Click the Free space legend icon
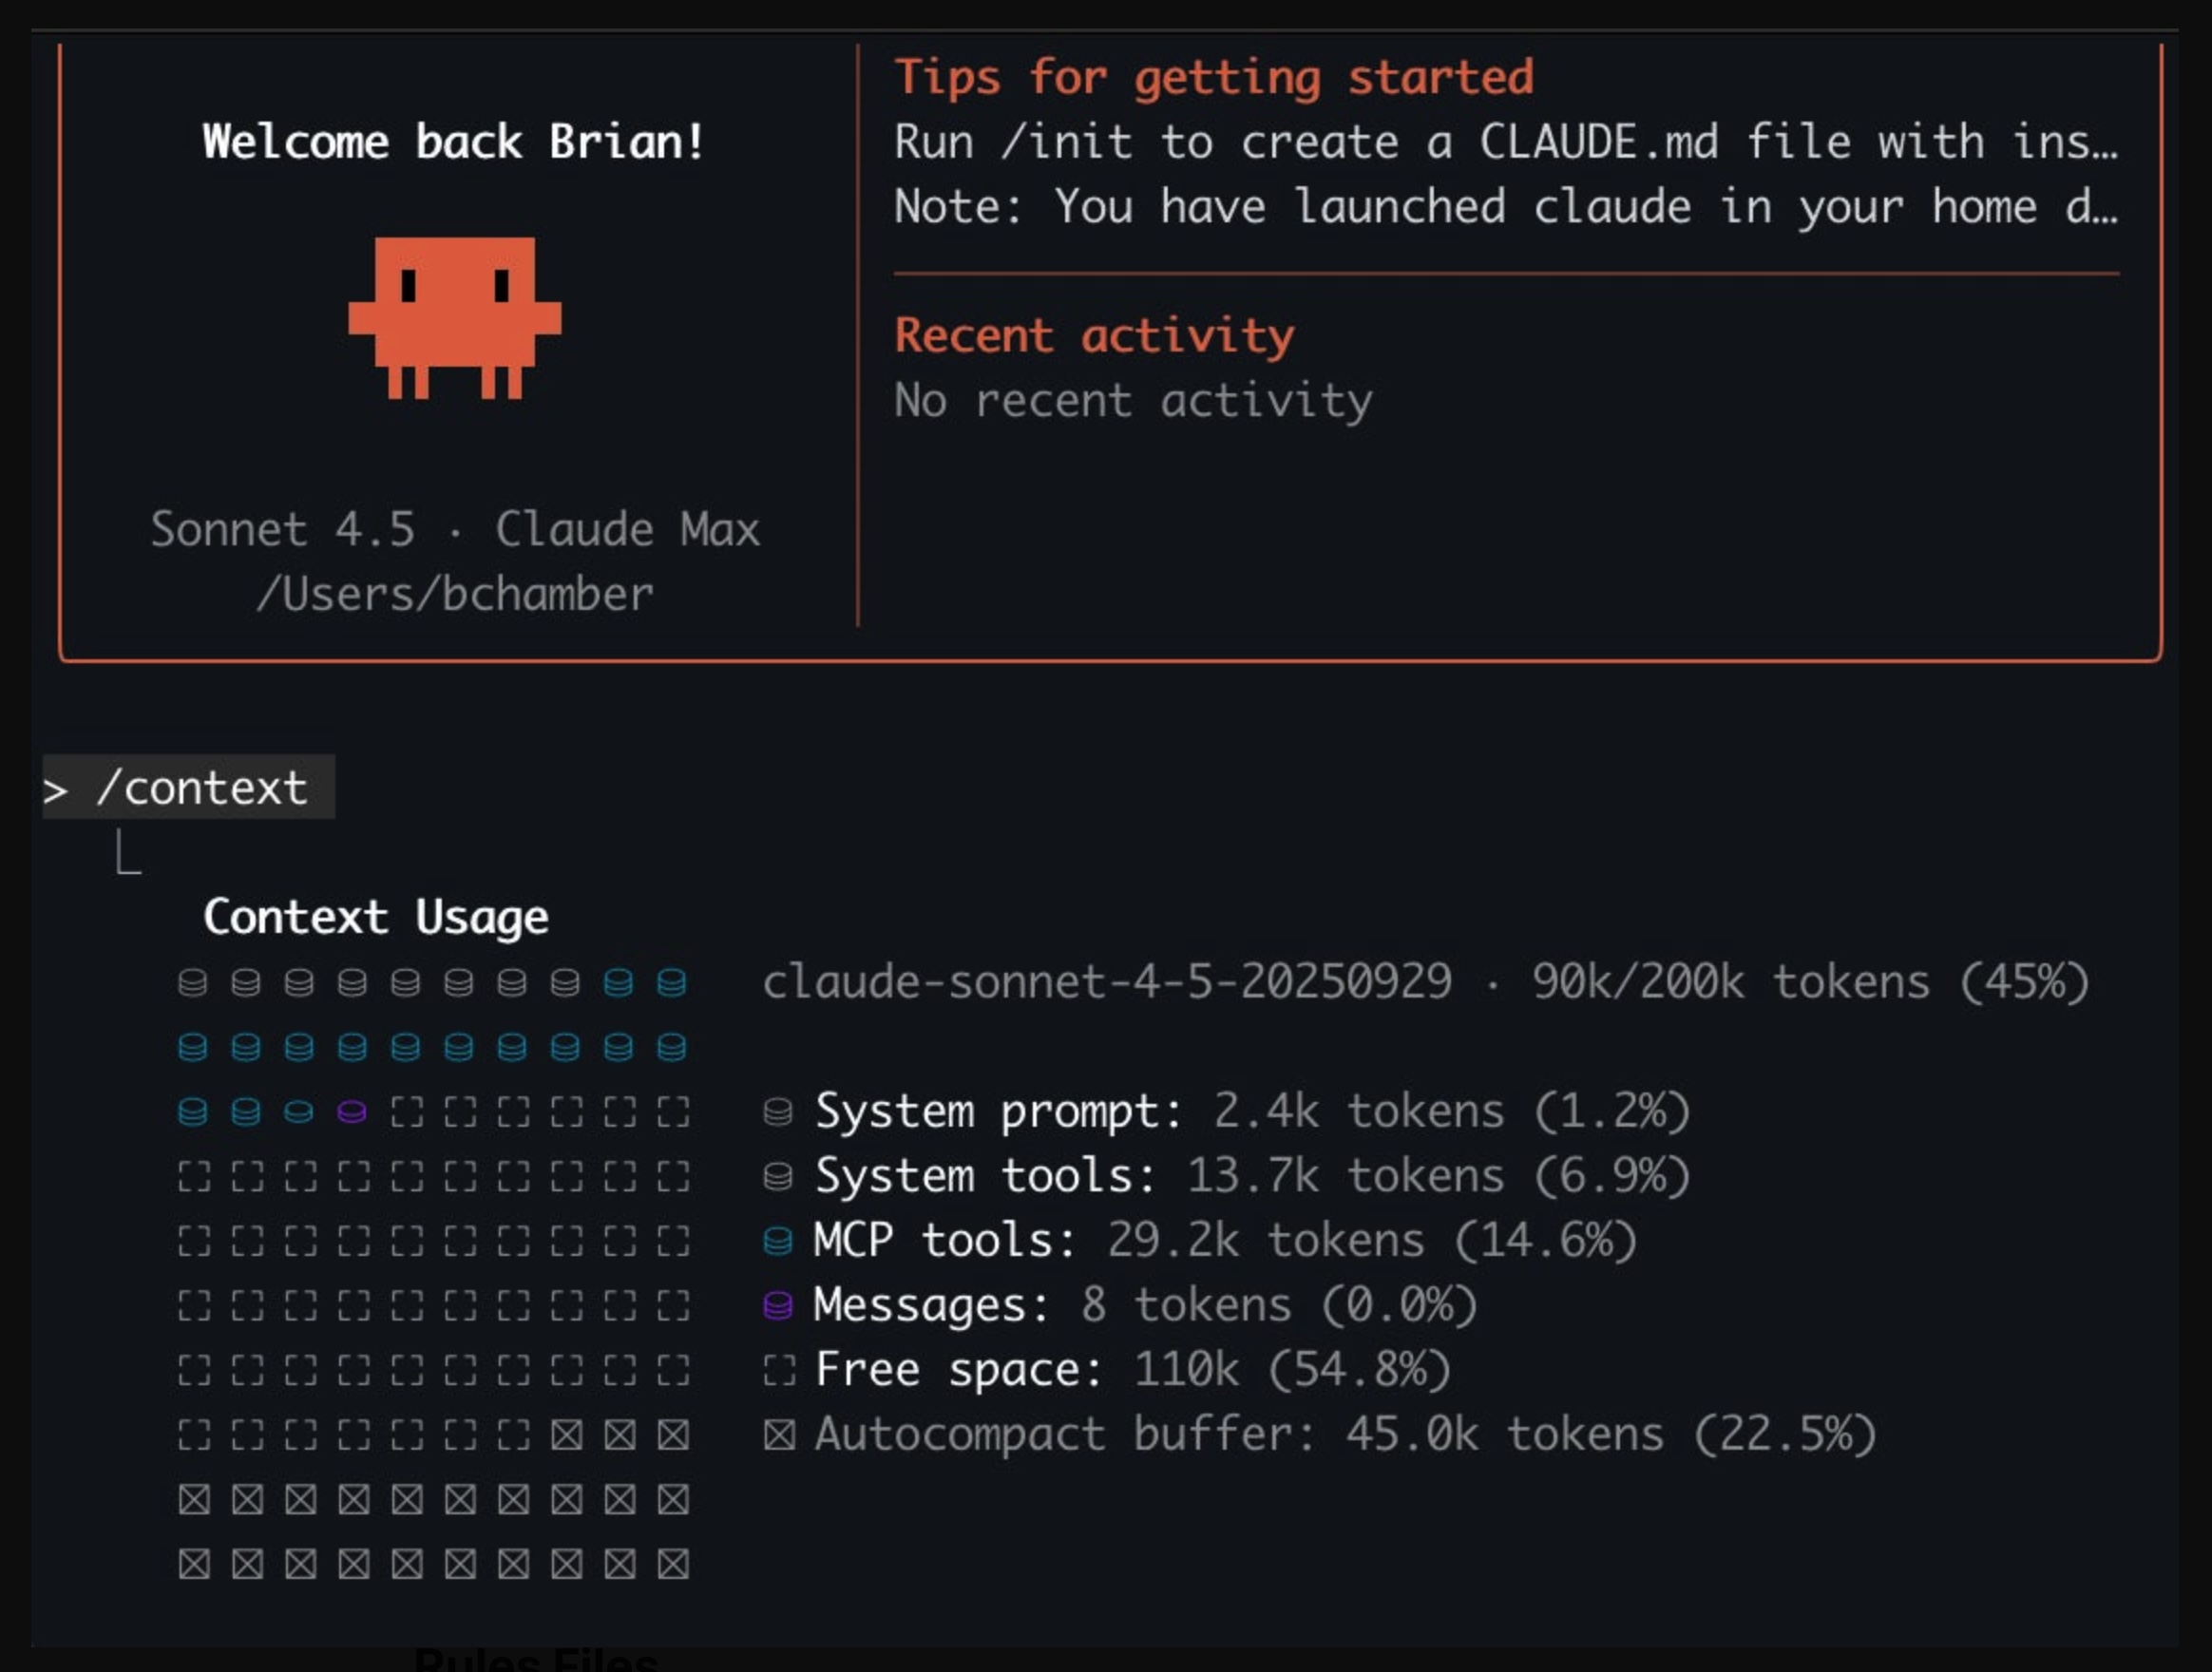The image size is (2212, 1672). tap(778, 1370)
